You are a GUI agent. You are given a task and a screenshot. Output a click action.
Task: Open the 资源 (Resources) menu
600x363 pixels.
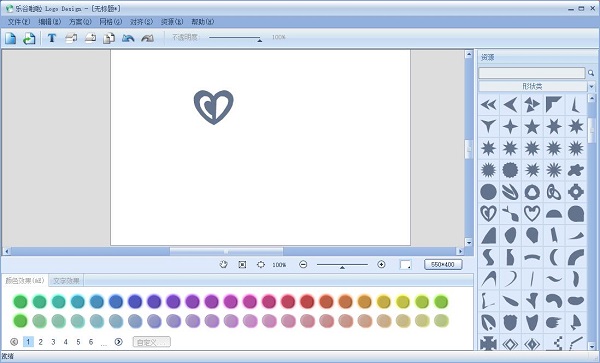click(x=172, y=22)
